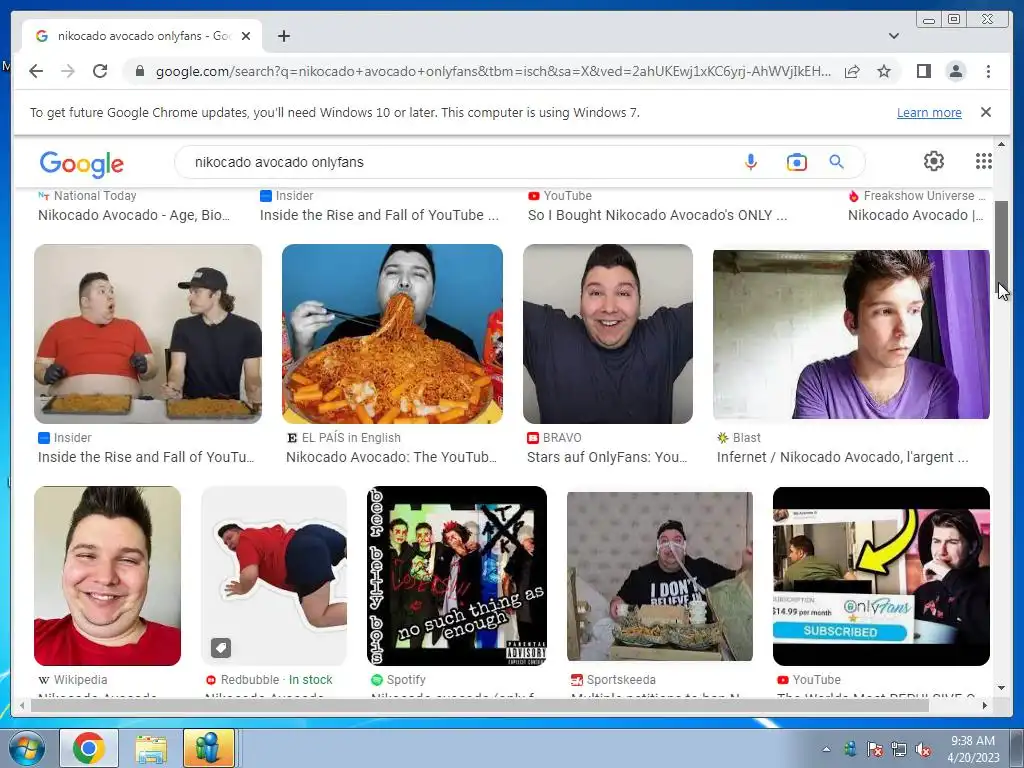Click the horizontal scrollbar left arrow
The width and height of the screenshot is (1024, 768).
[22, 705]
